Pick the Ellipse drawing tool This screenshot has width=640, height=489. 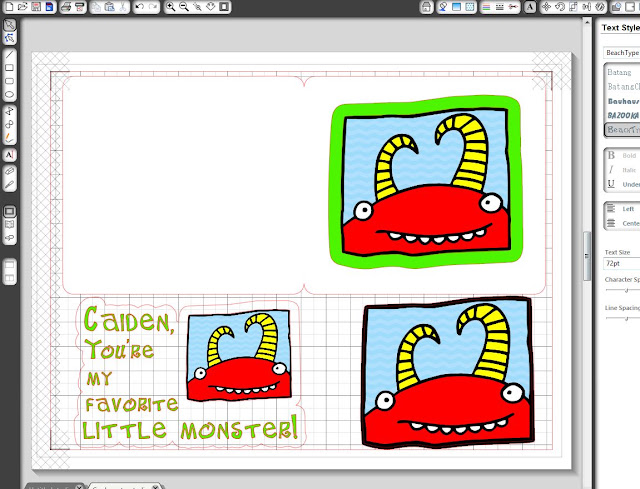9,95
